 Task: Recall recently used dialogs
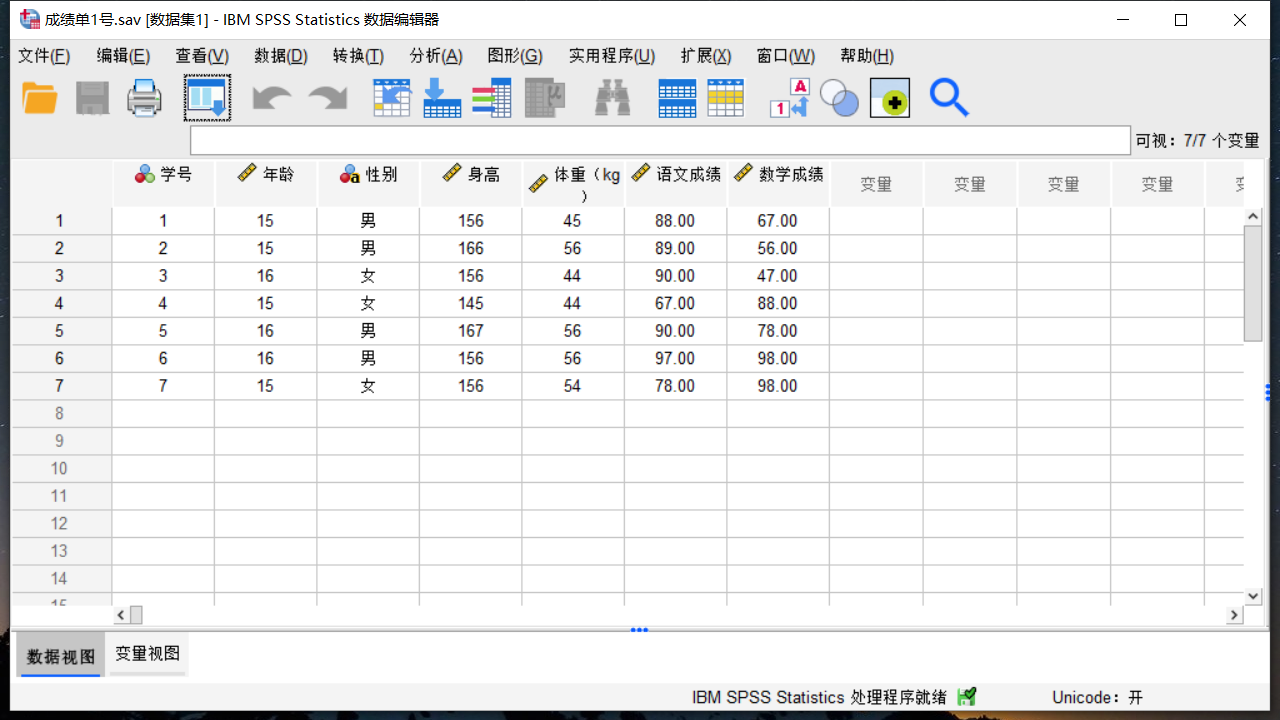coord(207,97)
